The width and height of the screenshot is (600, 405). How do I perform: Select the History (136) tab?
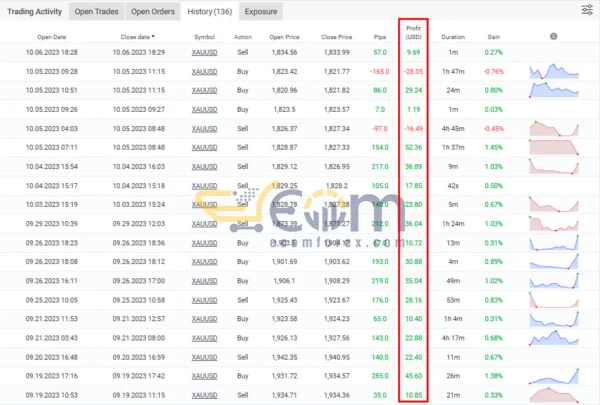point(210,11)
